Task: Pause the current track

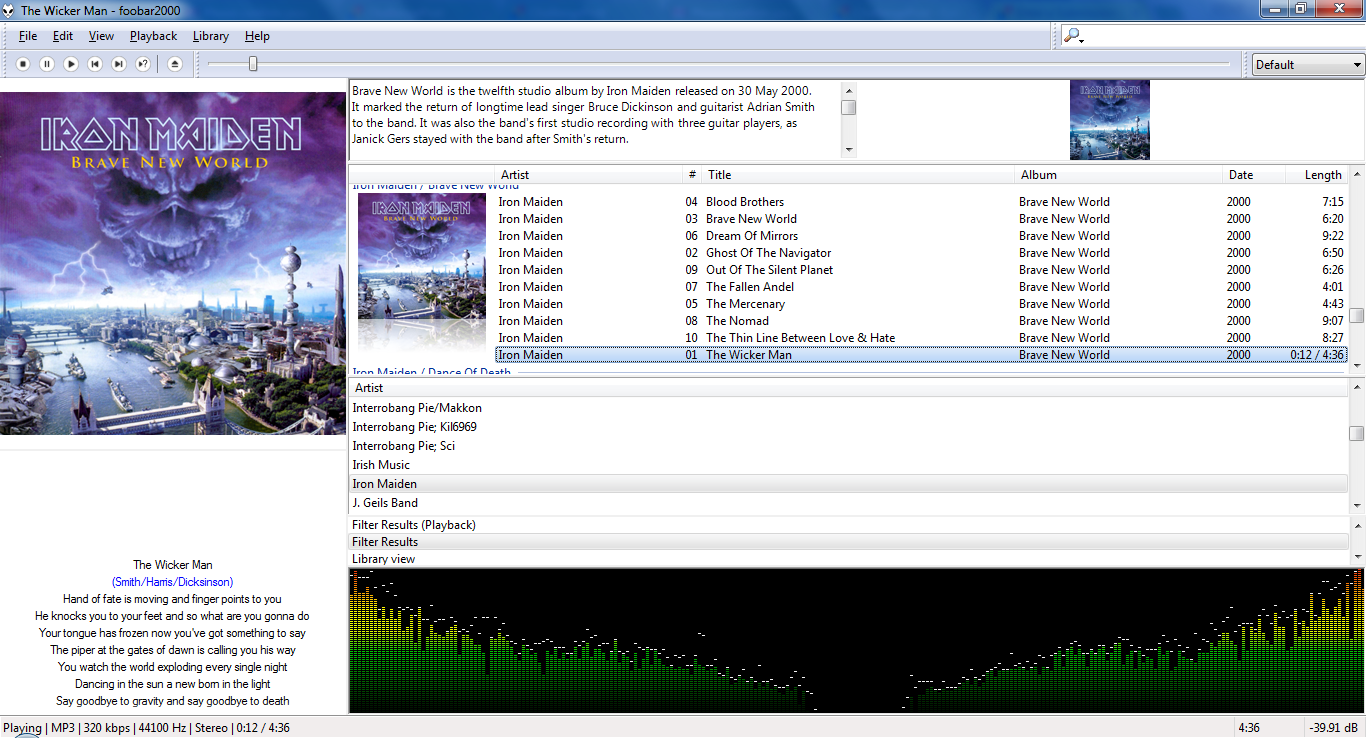Action: coord(47,64)
